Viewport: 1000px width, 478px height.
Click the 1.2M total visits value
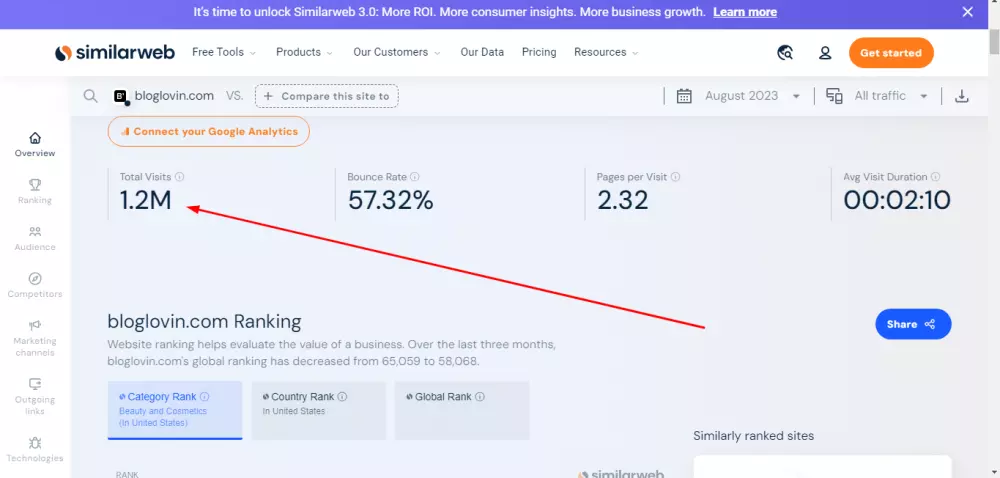(146, 200)
